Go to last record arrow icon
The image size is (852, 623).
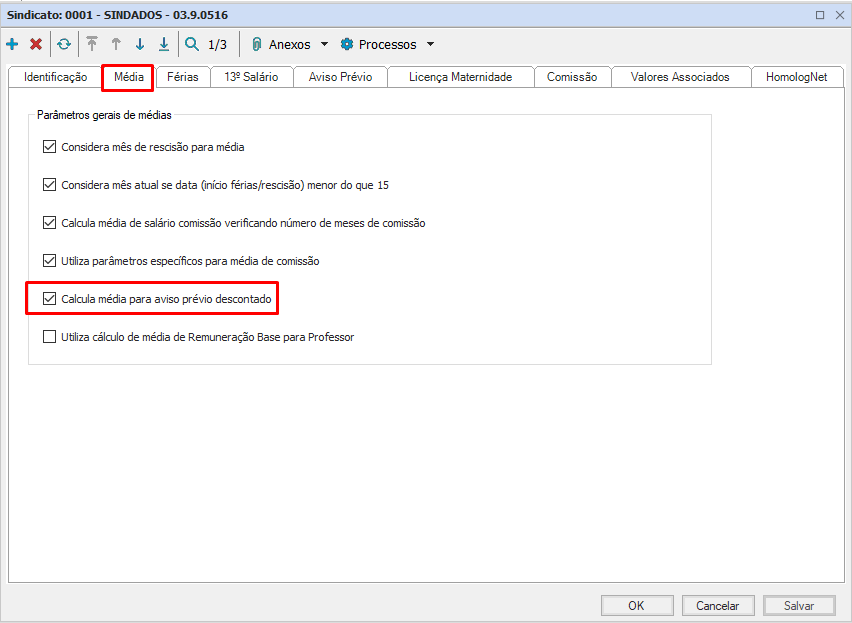[164, 44]
